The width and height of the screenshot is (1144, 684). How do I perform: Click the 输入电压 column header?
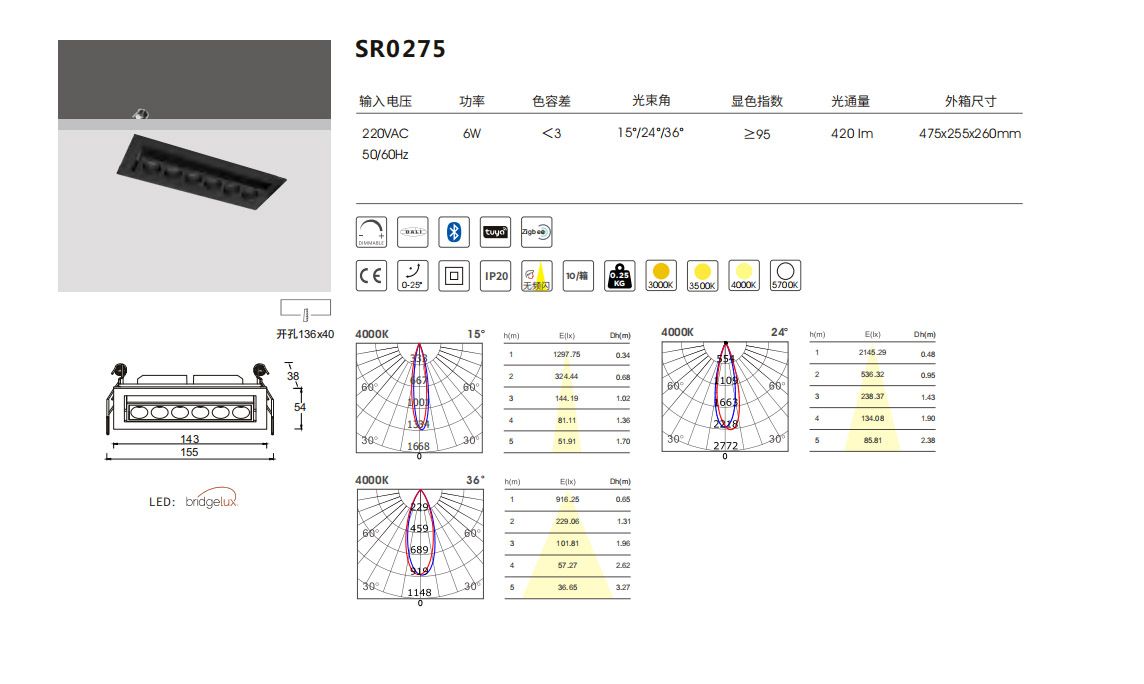tap(385, 101)
